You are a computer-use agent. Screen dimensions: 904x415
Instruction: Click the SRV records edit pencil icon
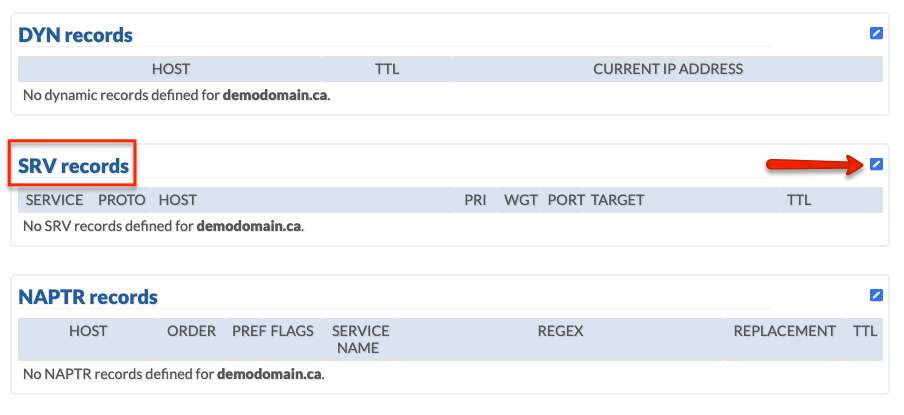click(x=876, y=164)
